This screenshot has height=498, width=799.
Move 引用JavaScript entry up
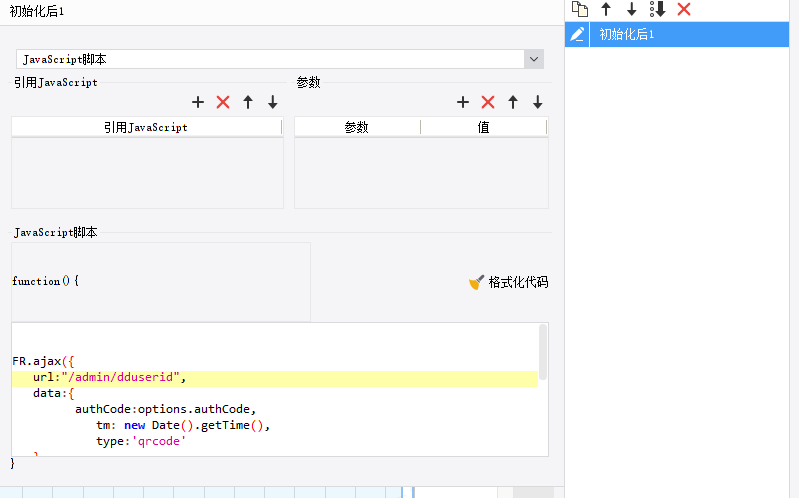pyautogui.click(x=248, y=102)
